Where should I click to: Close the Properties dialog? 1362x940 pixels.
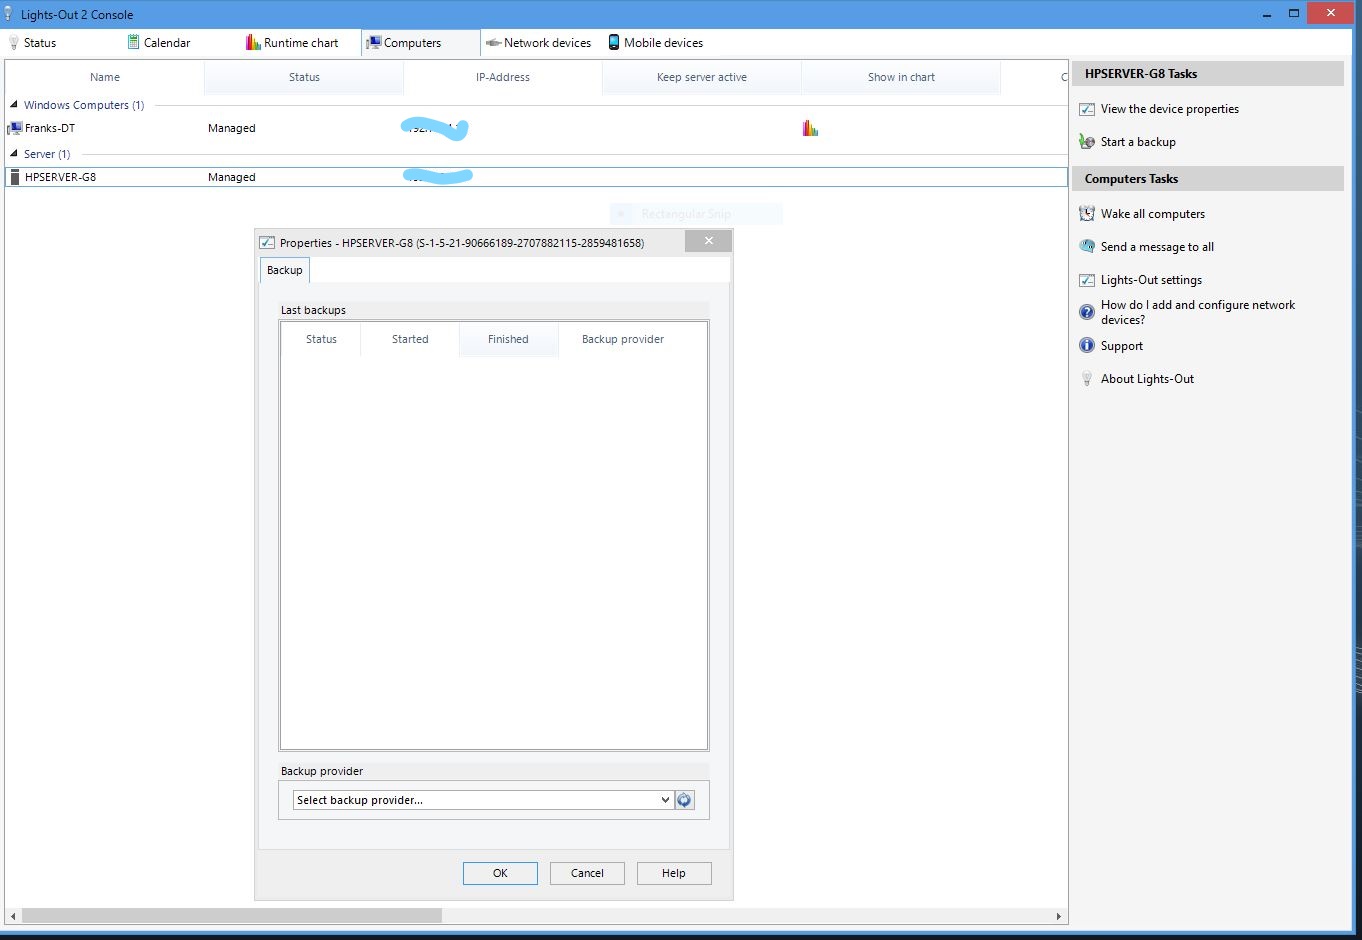[x=709, y=241]
